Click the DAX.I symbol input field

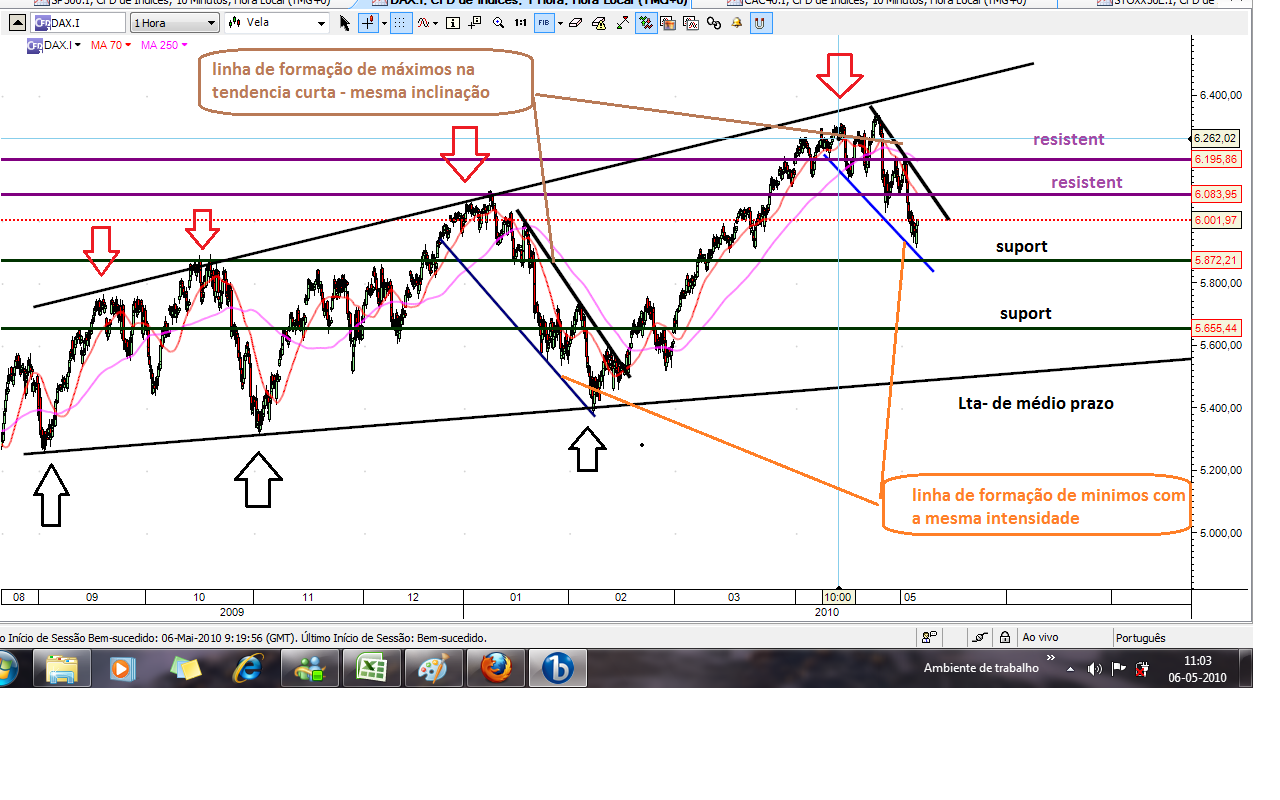[x=78, y=23]
